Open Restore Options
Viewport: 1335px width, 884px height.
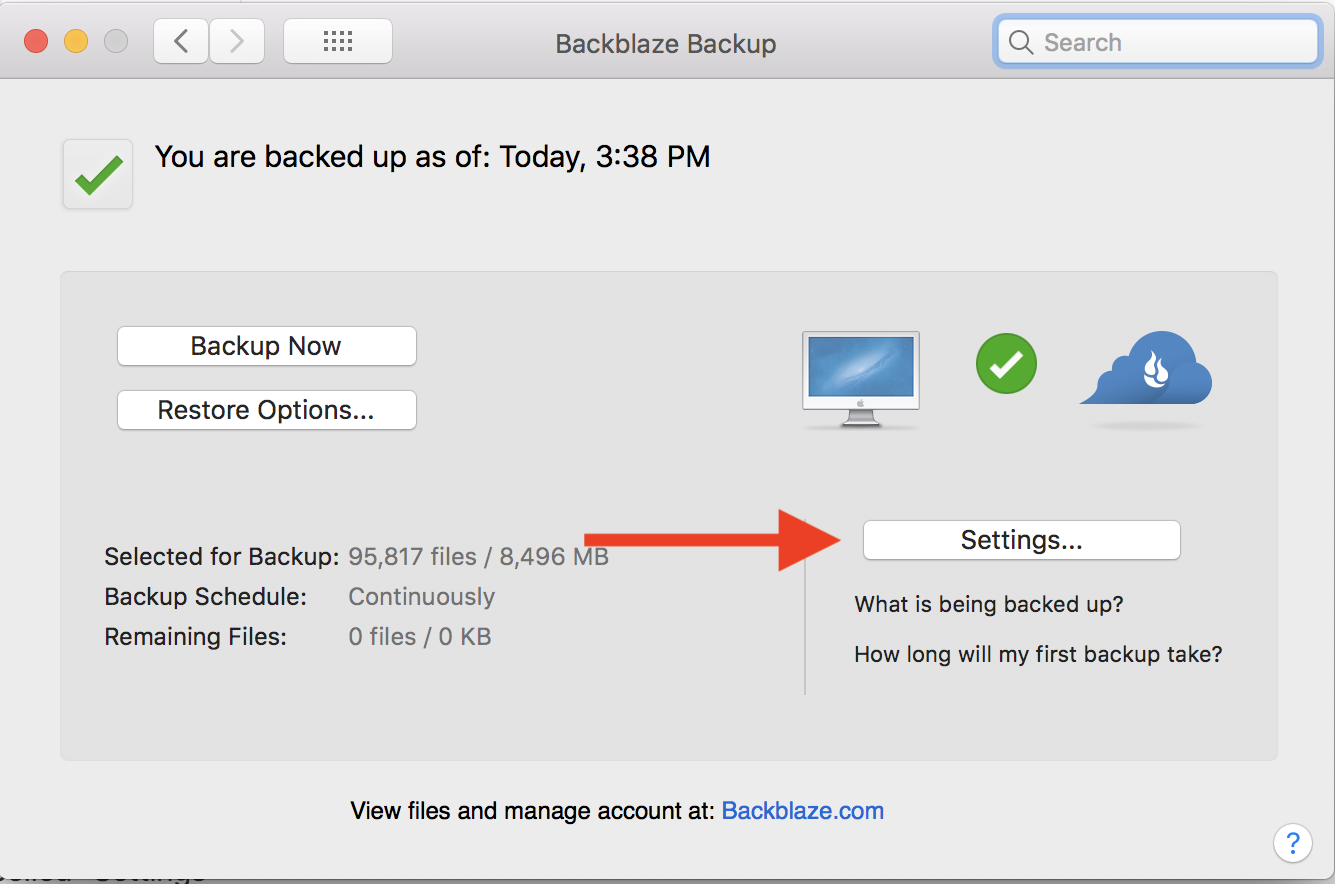pos(266,410)
